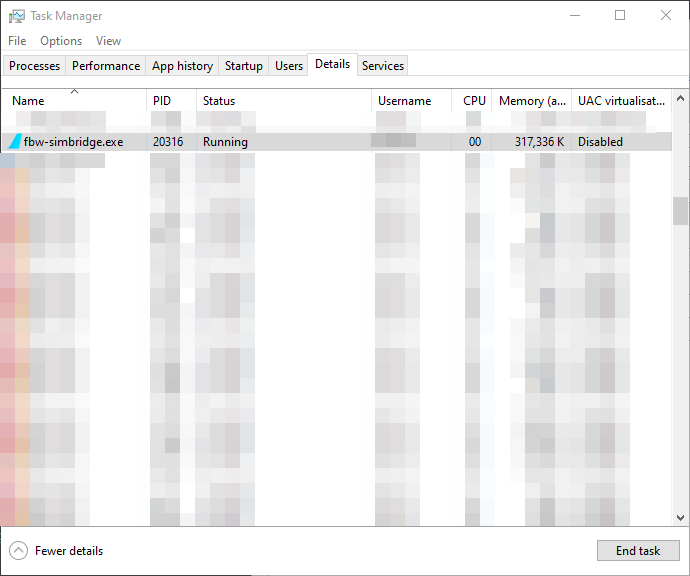The height and width of the screenshot is (576, 690).
Task: Collapse view with Fewer details arrow icon
Action: (18, 551)
